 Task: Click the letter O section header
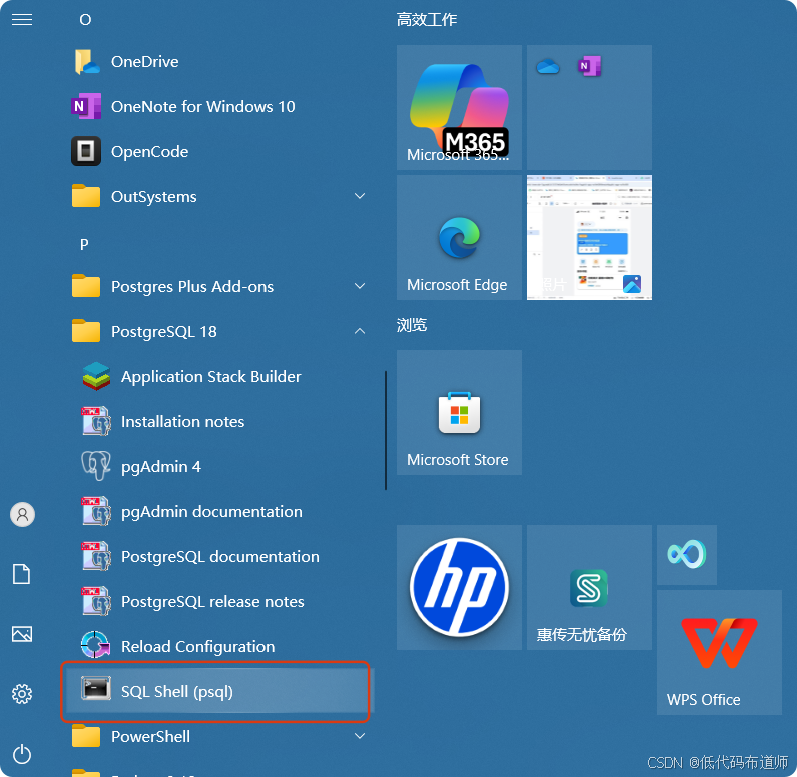85,20
